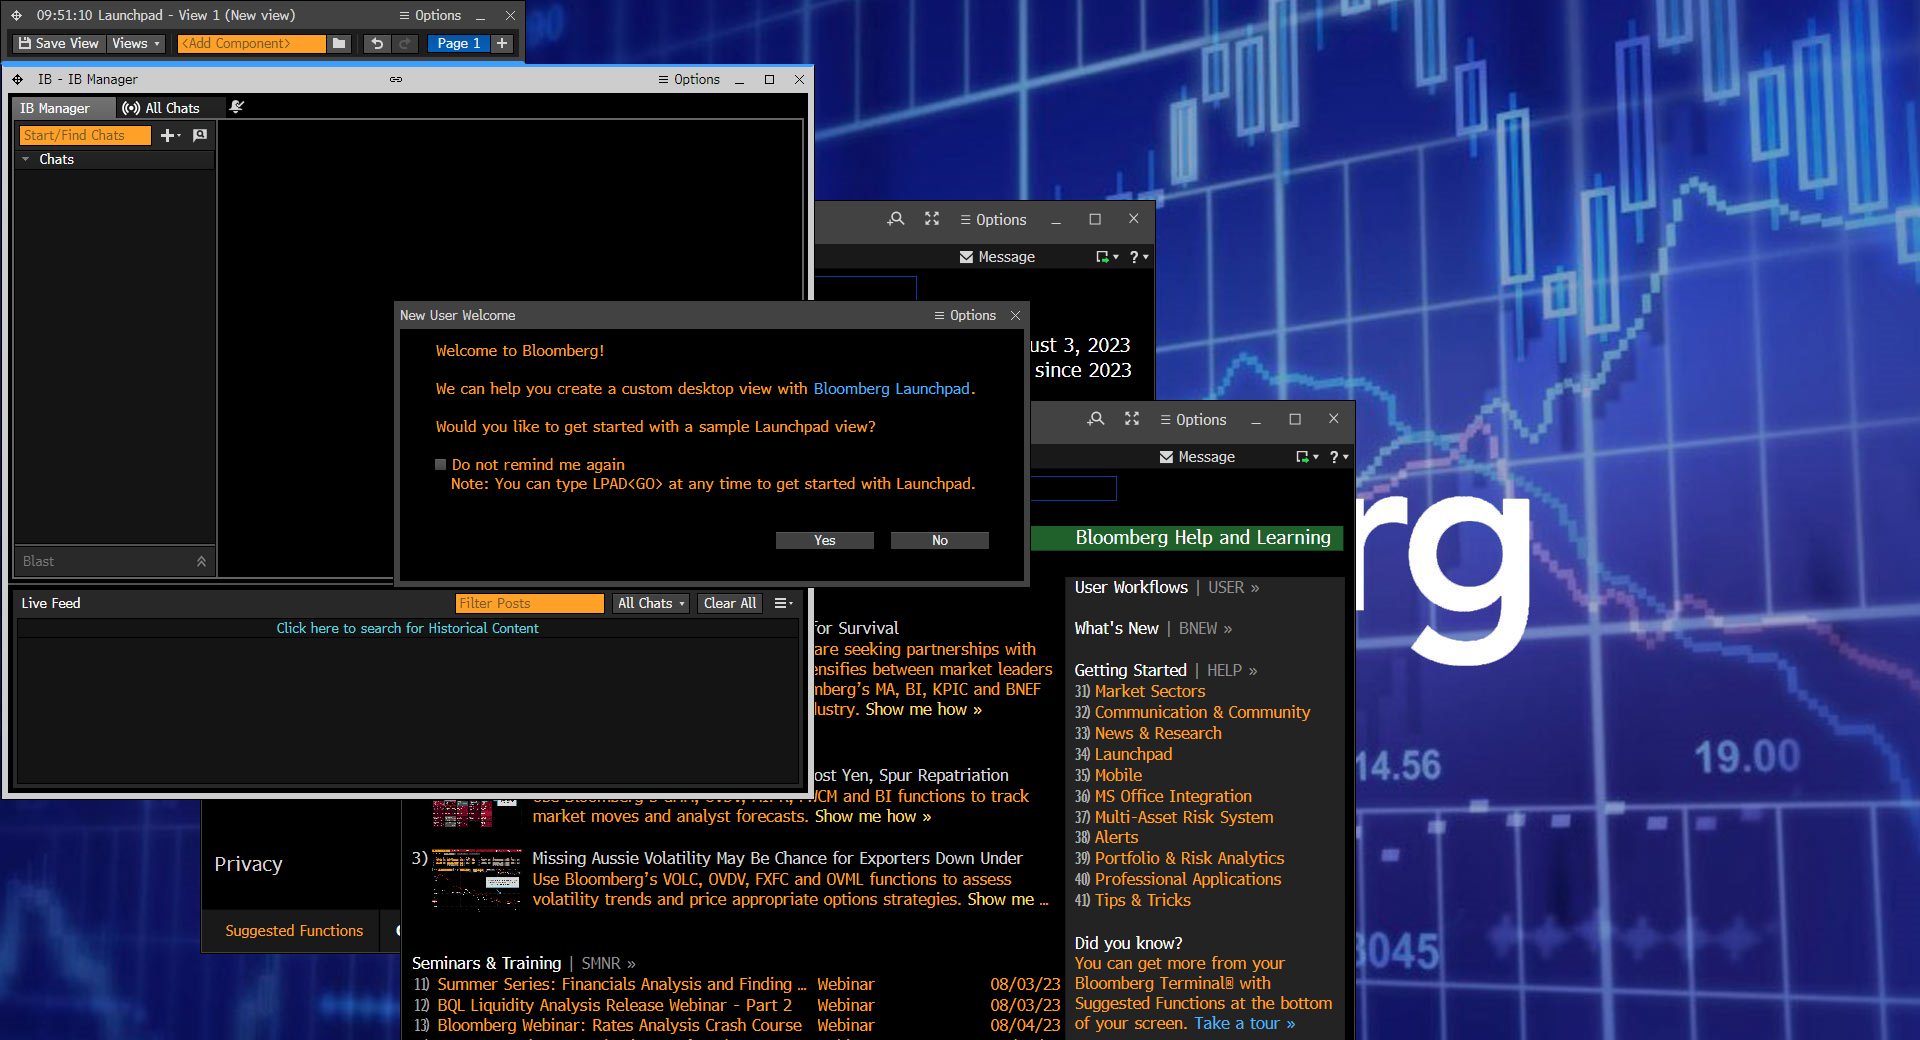Click the envelope Message icon in the lower-right window
The height and width of the screenshot is (1040, 1920).
coord(1166,457)
